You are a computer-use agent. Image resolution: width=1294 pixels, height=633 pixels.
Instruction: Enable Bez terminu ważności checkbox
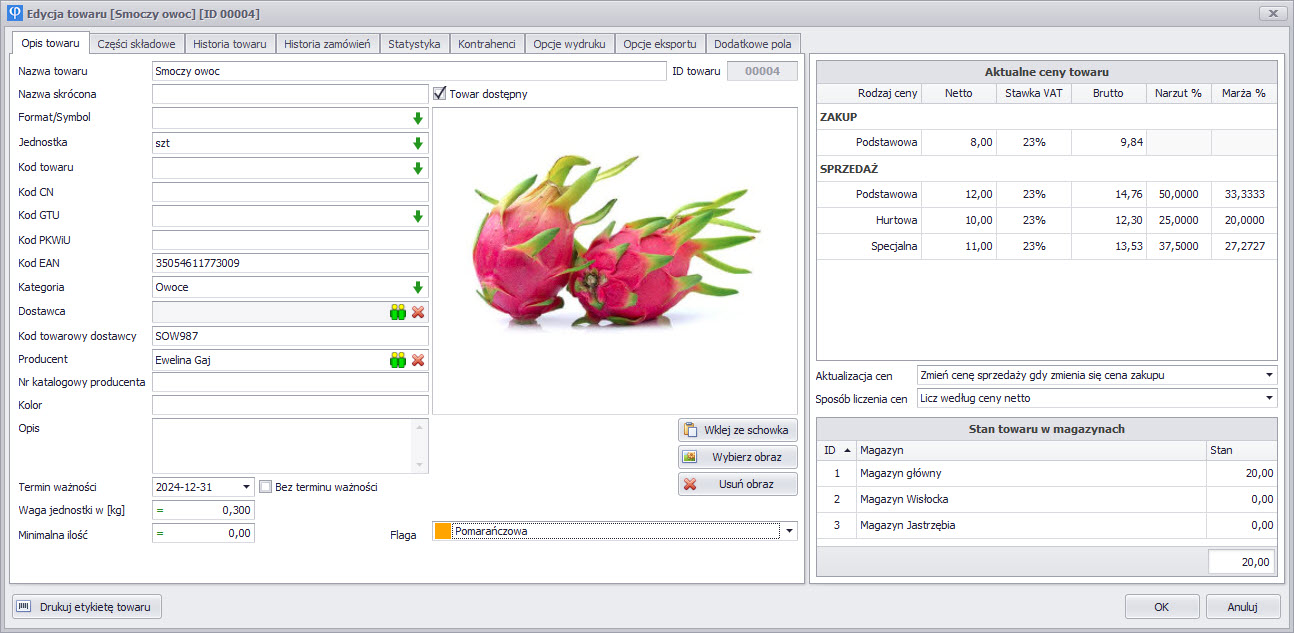266,487
